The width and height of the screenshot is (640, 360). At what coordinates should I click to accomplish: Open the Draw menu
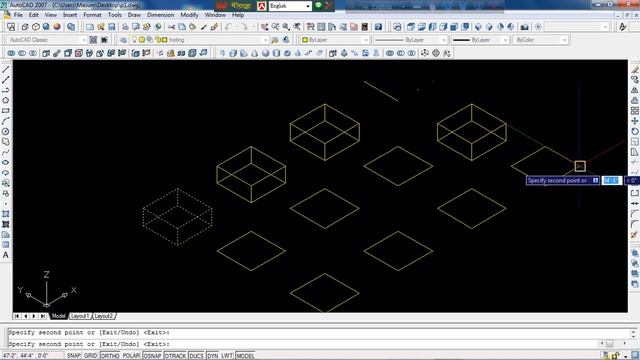[x=134, y=15]
